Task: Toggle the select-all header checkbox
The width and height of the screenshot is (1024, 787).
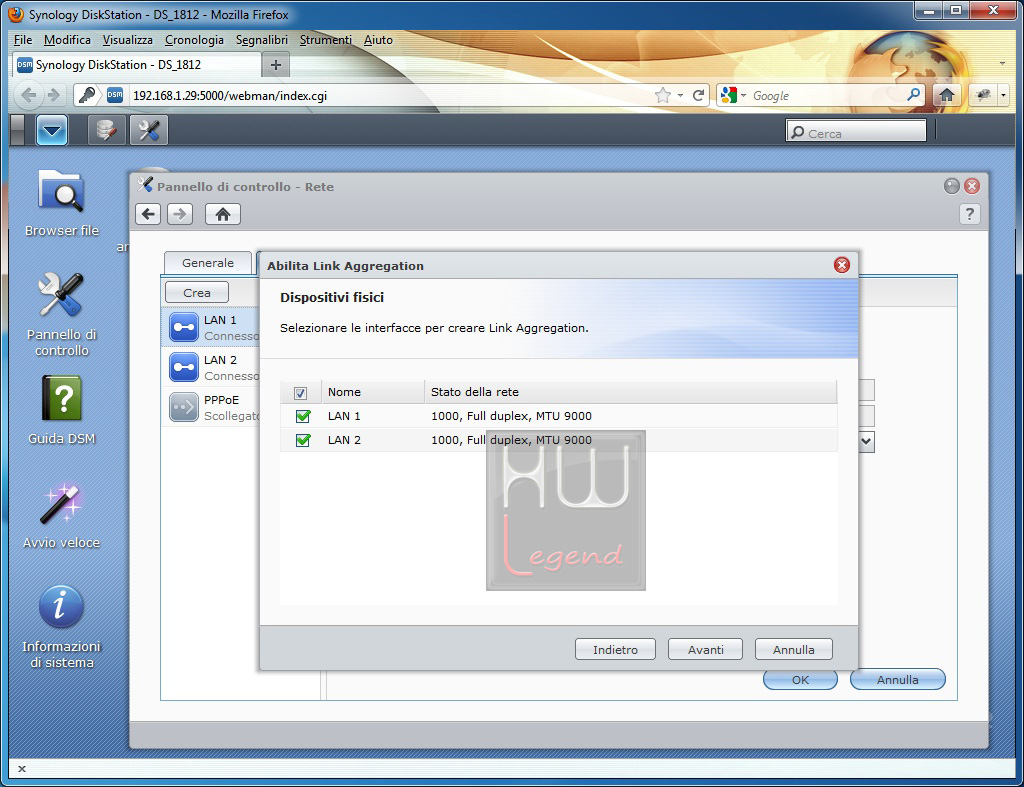Action: [300, 393]
